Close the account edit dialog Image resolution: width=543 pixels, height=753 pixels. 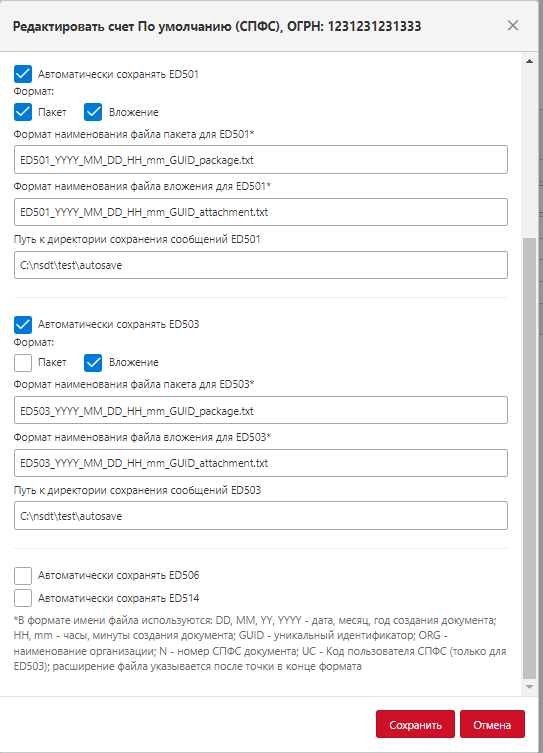click(513, 25)
